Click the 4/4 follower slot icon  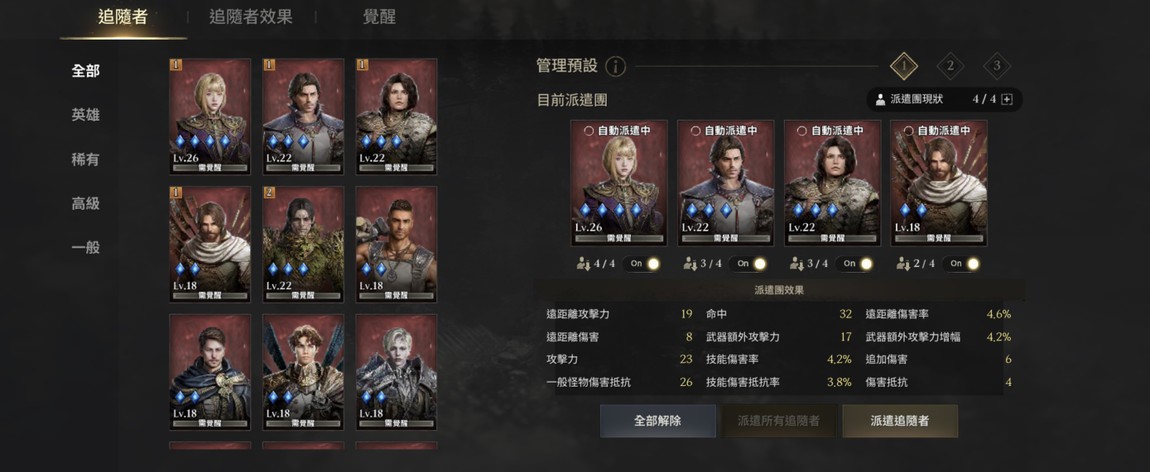click(584, 264)
